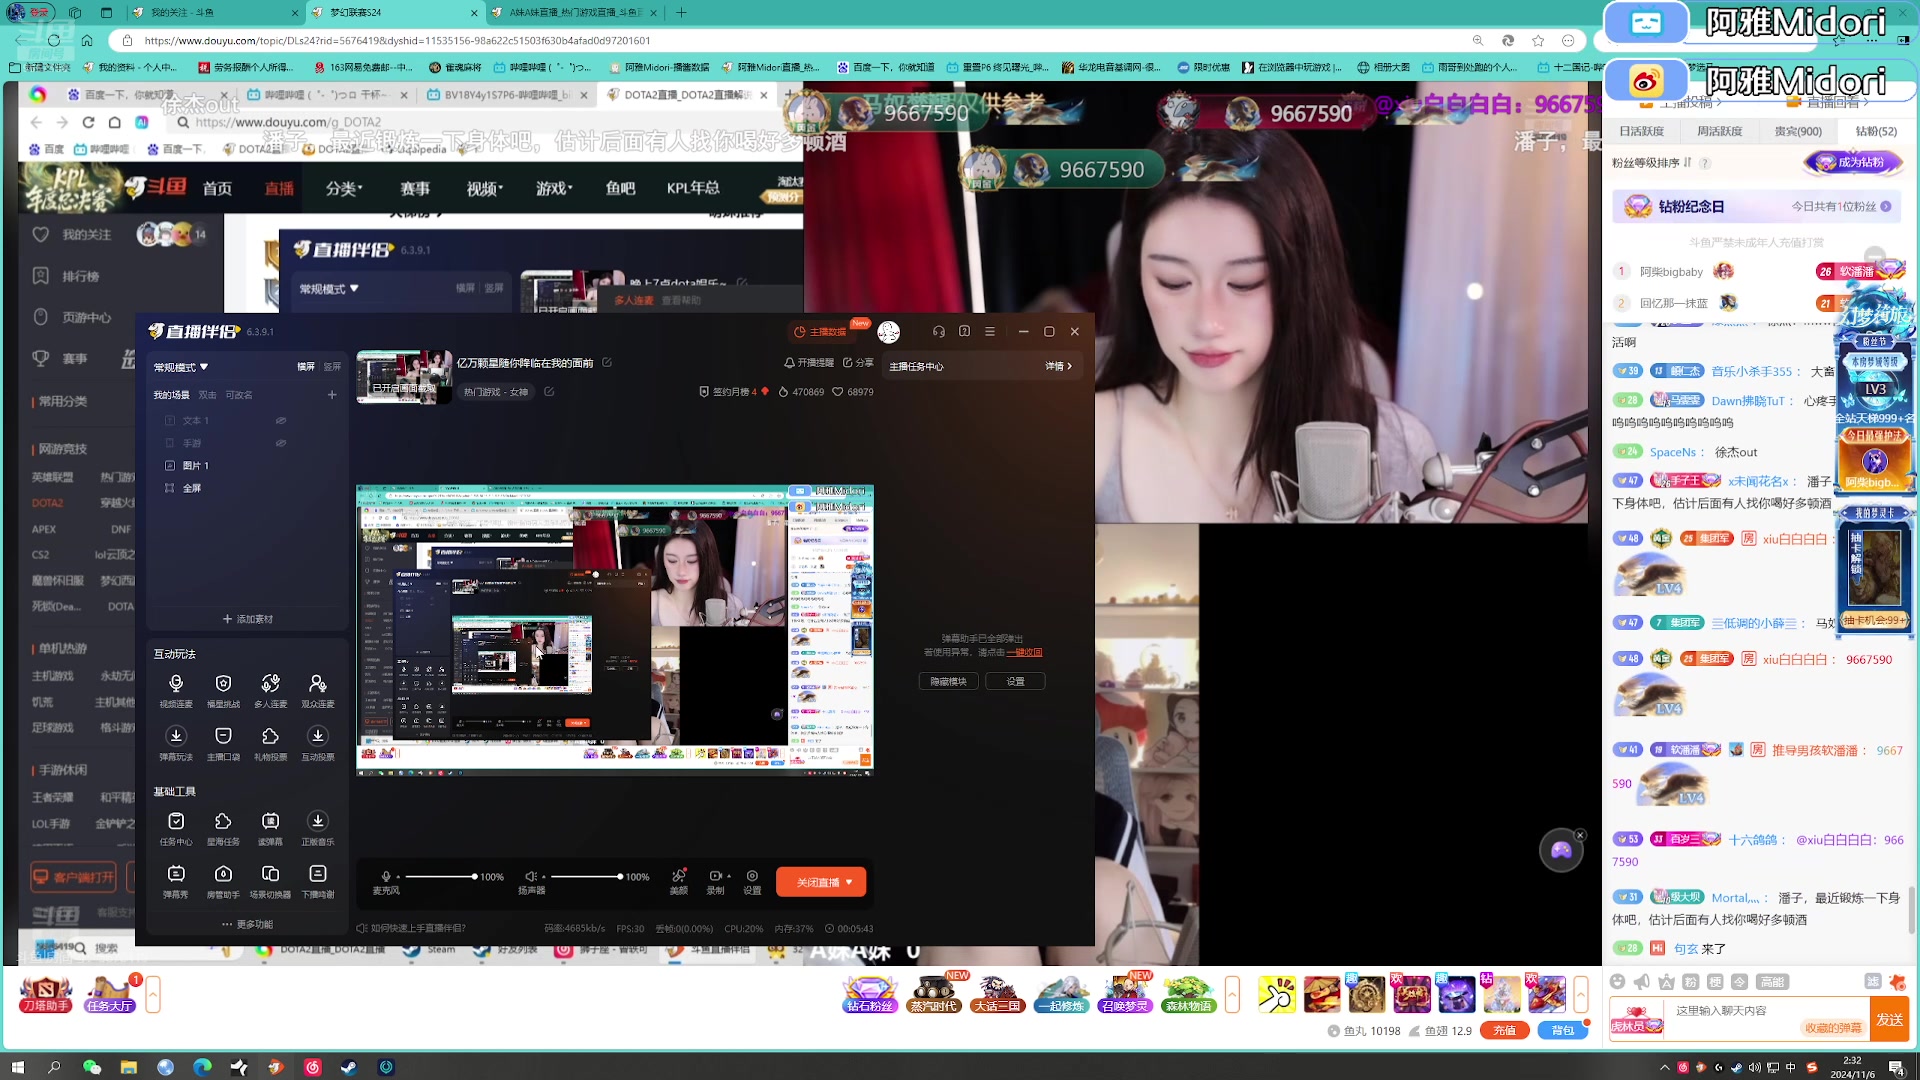1920x1080 pixels.
Task: Open 正版音乐 tool icon
Action: click(318, 827)
